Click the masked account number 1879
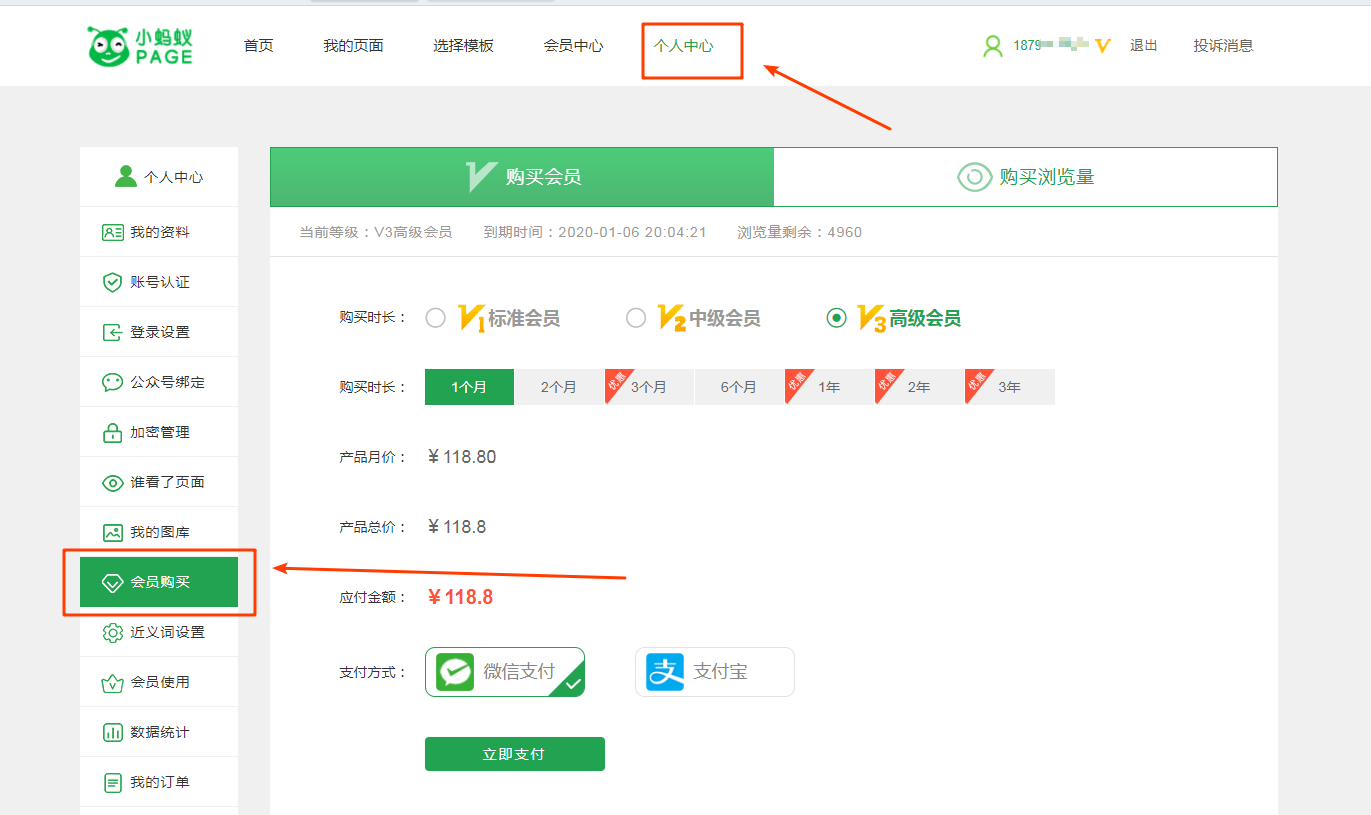 point(1050,46)
